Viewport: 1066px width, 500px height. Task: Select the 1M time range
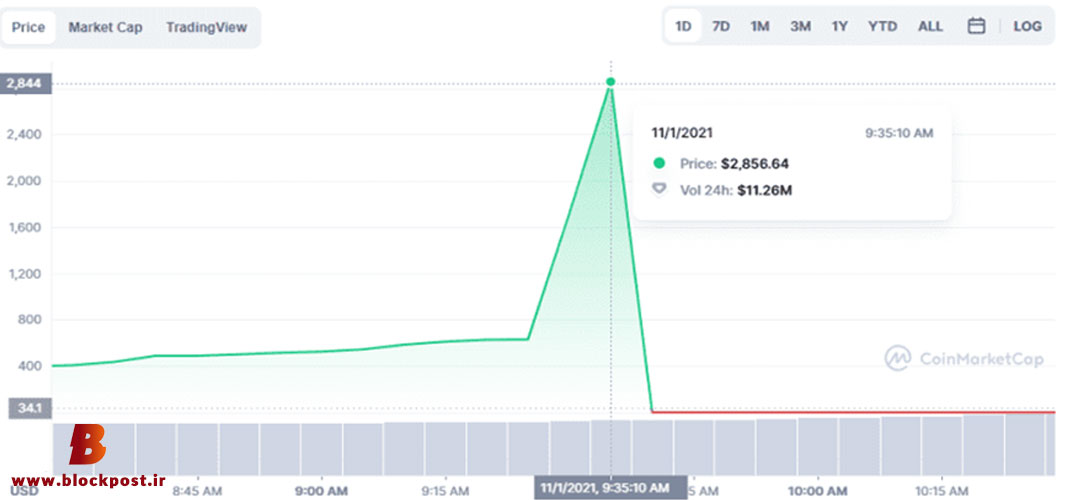coord(759,27)
